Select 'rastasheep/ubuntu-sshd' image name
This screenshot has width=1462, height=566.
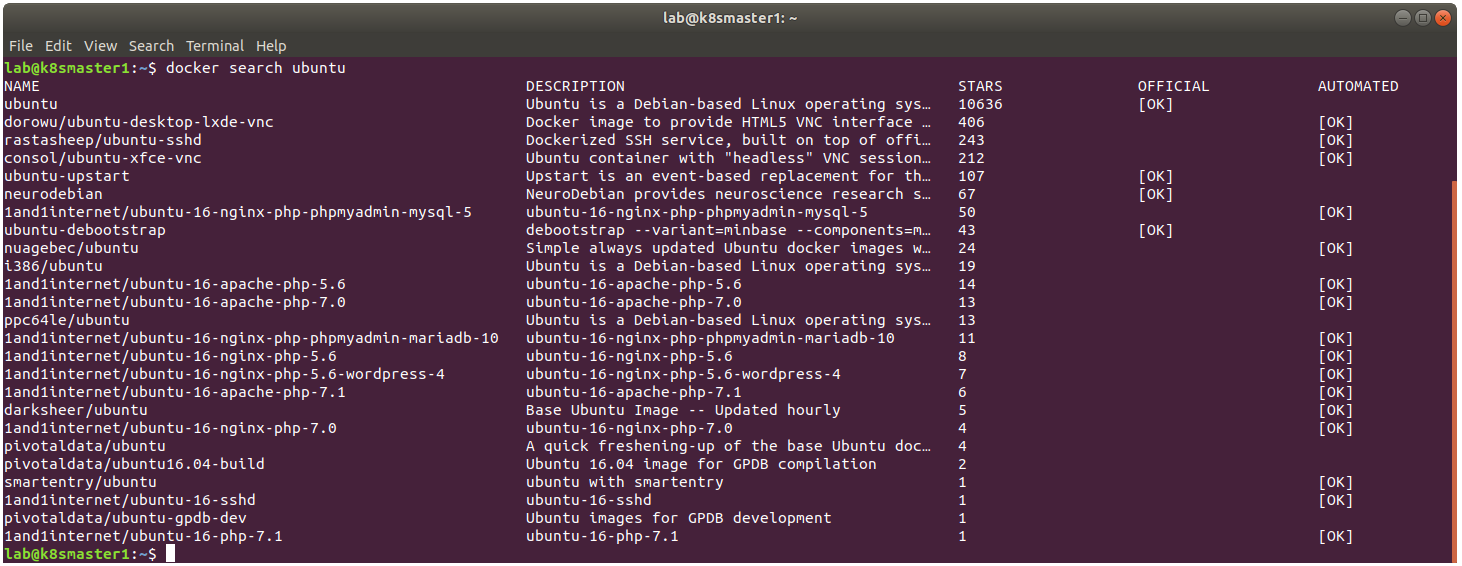point(103,140)
